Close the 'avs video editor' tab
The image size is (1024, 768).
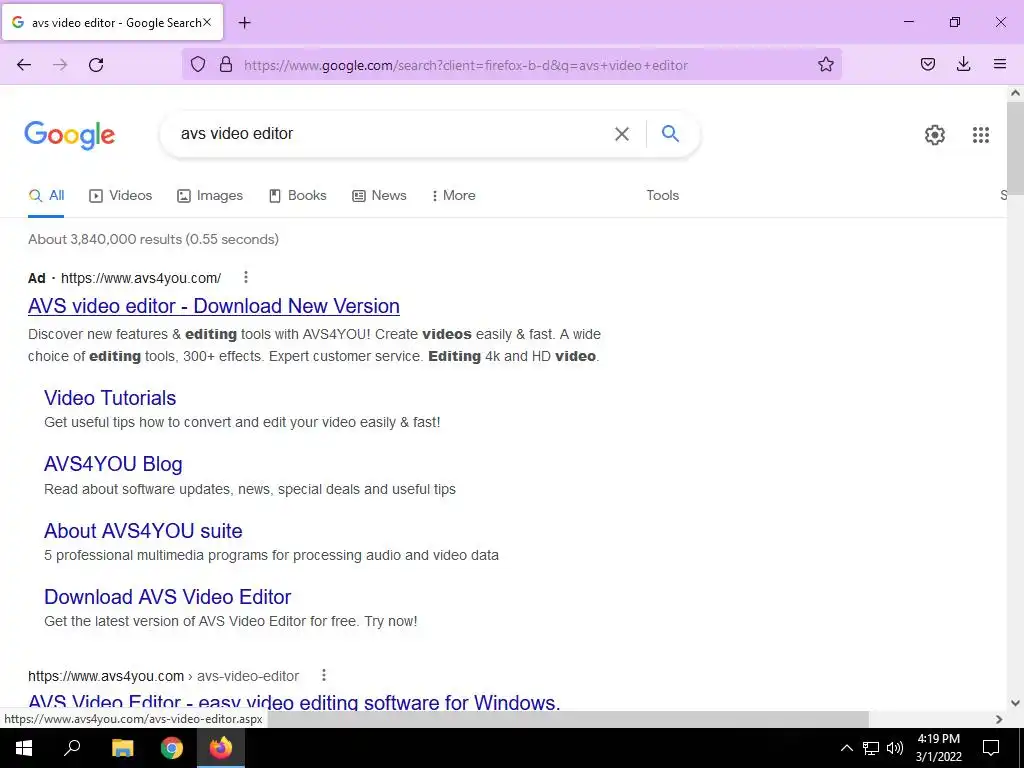coord(207,22)
